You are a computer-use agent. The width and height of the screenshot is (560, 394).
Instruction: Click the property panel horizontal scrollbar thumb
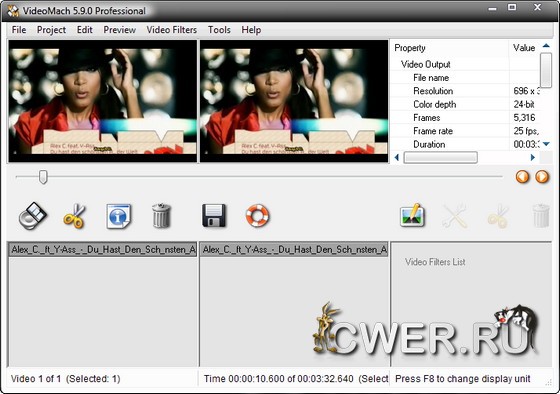pos(440,157)
